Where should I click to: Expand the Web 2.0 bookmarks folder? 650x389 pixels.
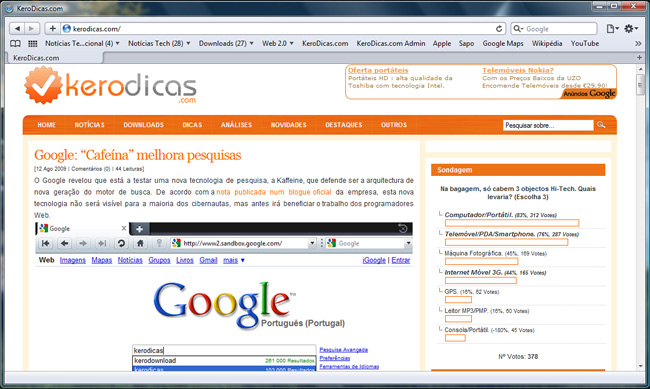click(277, 44)
